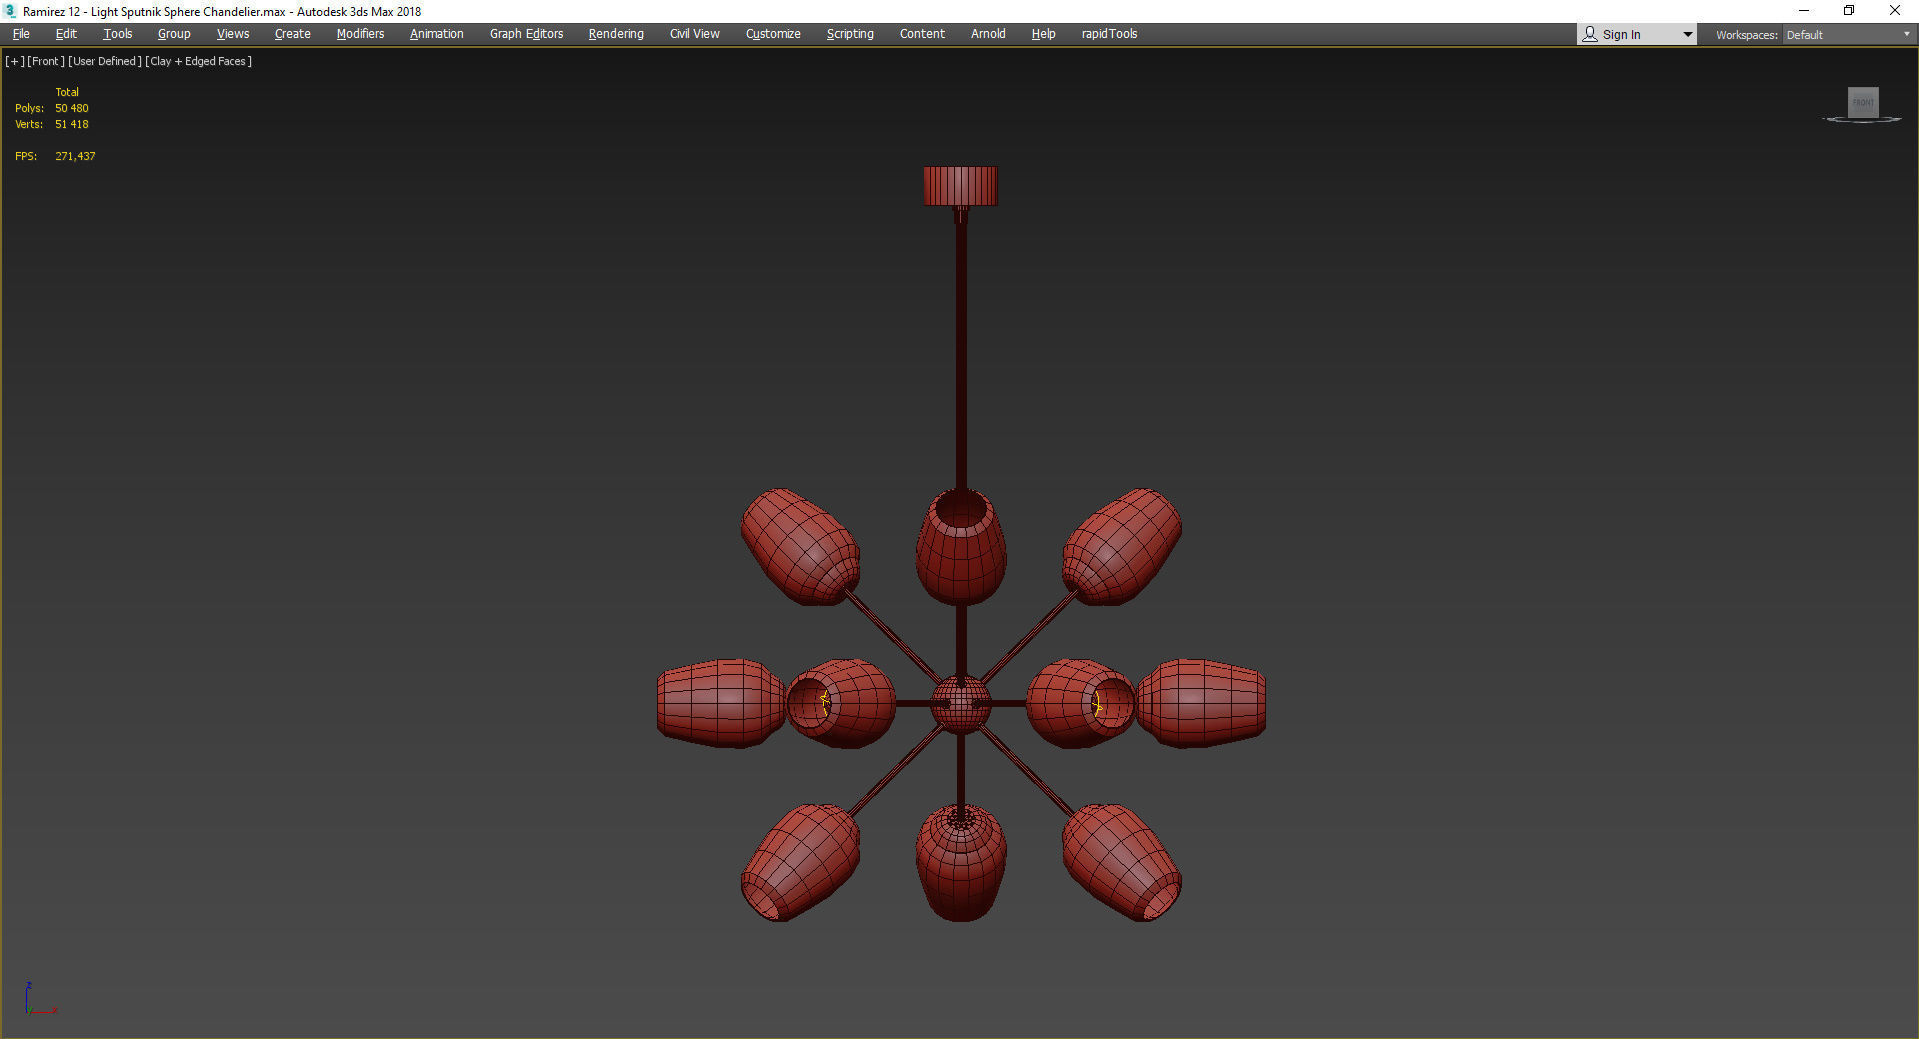Expand the Sign In dropdown arrow

[1688, 35]
